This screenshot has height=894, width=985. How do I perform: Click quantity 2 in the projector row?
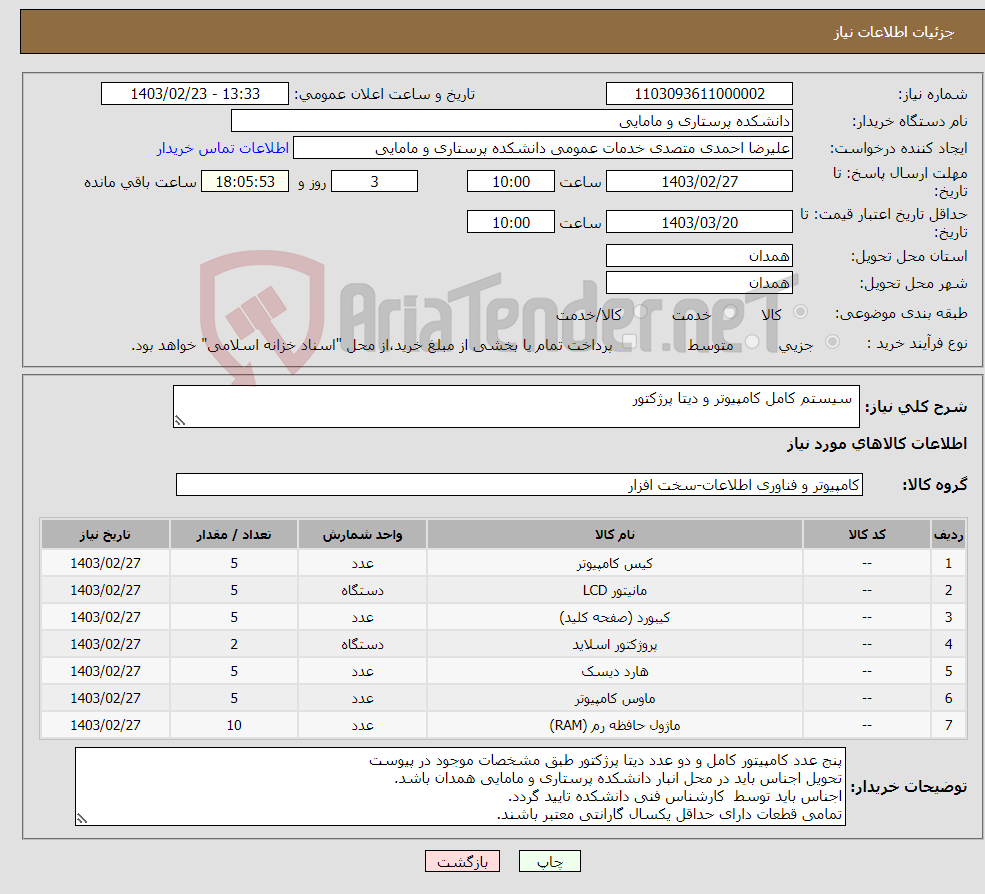point(234,645)
